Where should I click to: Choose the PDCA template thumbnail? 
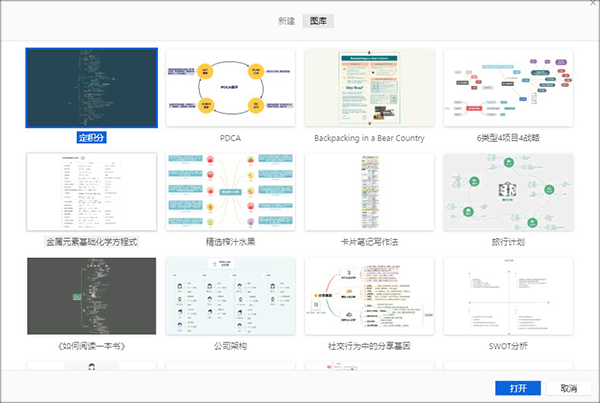click(230, 88)
